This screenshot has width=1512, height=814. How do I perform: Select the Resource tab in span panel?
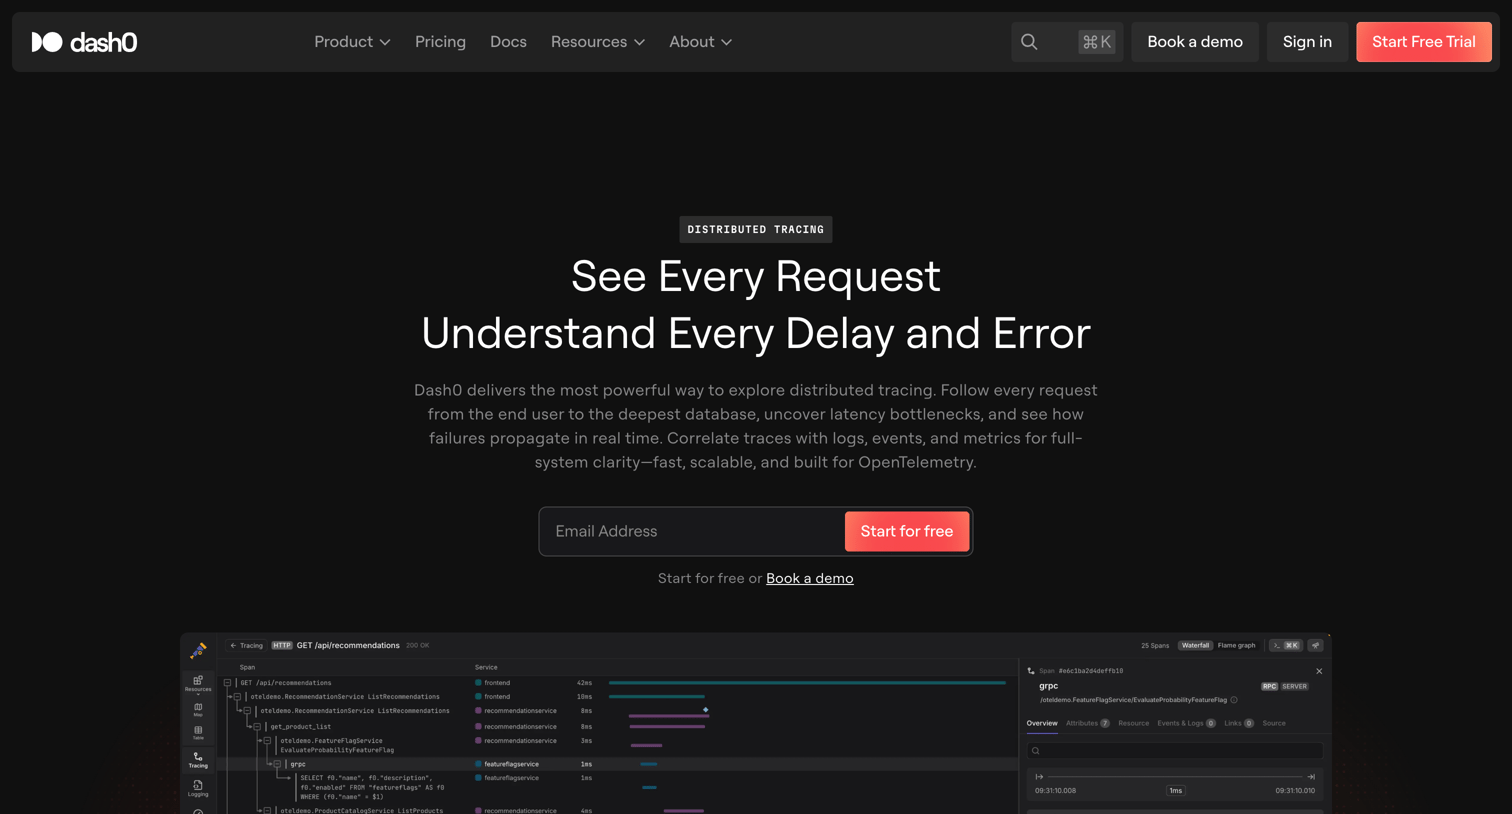point(1133,723)
